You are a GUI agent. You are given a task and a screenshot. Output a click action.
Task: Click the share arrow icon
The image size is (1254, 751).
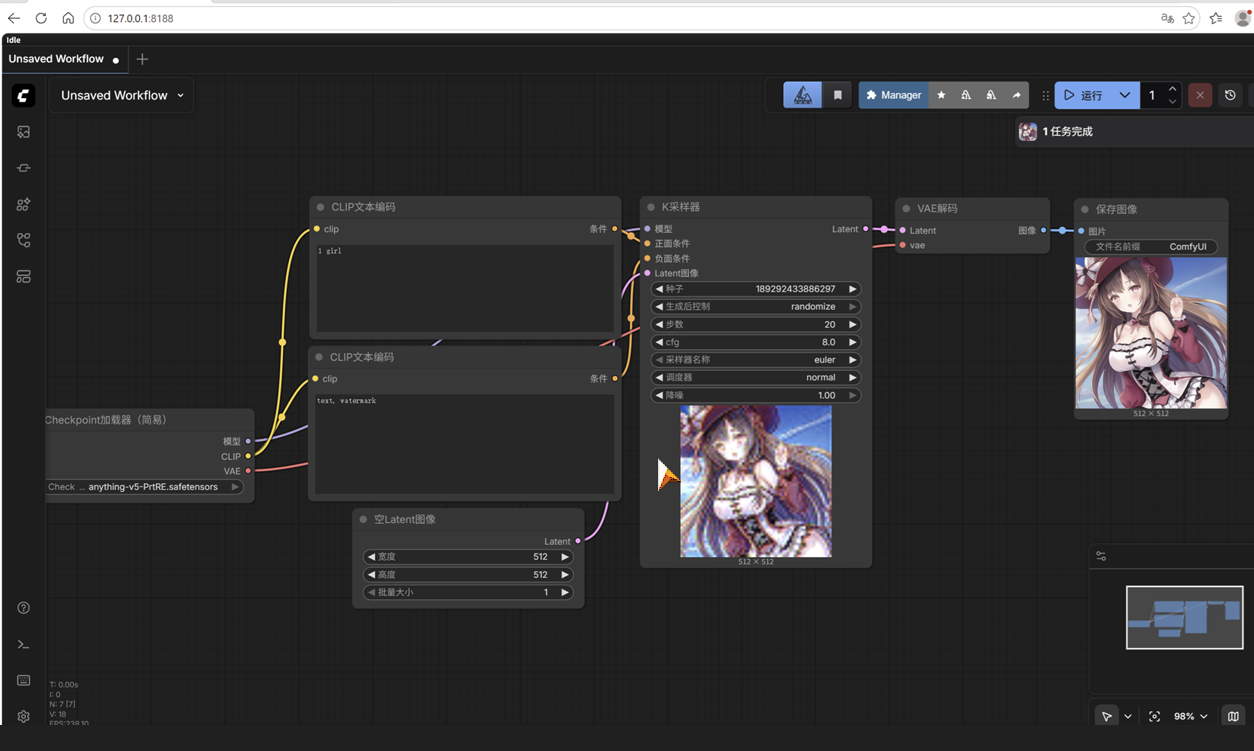pos(1016,95)
